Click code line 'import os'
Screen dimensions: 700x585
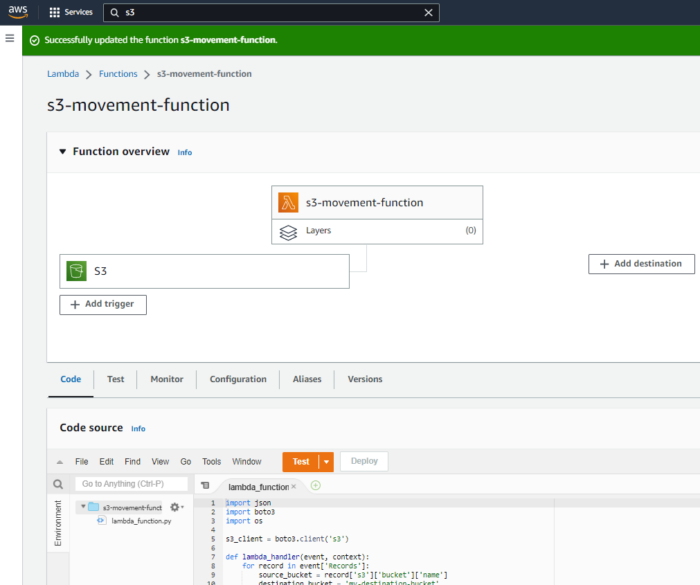point(244,521)
